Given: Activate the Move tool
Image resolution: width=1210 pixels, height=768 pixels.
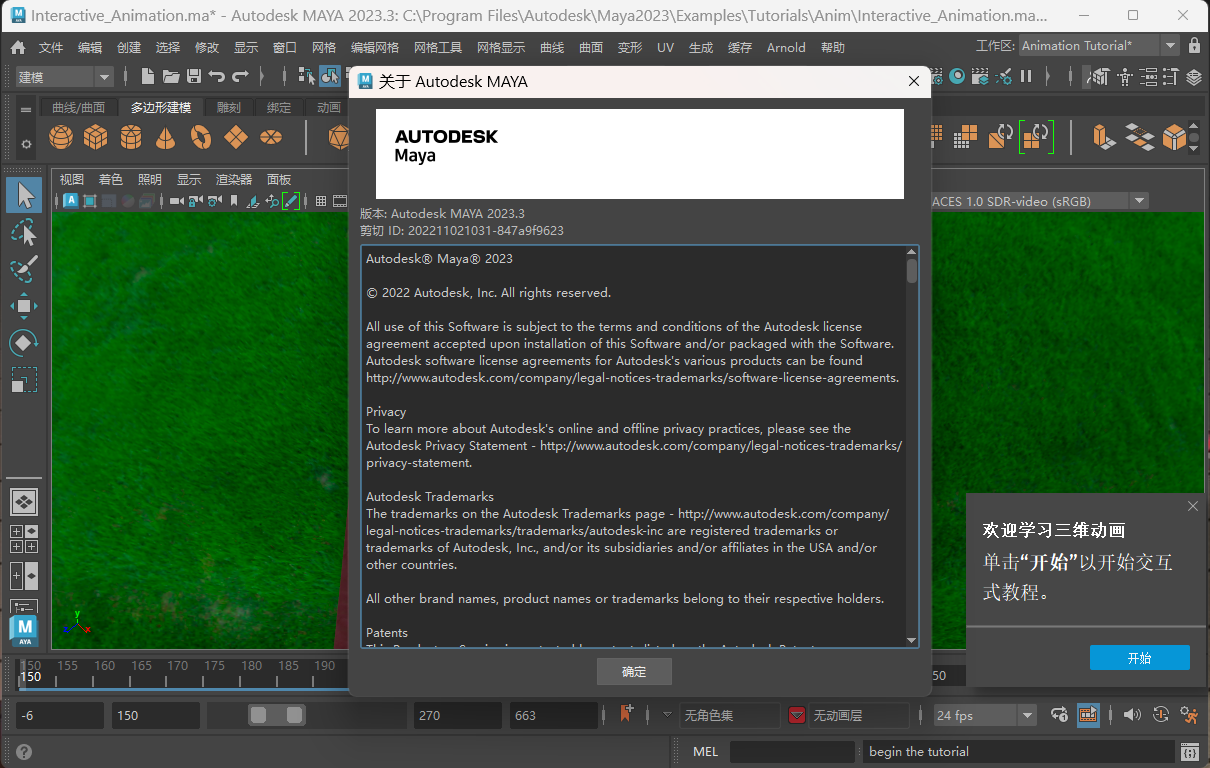Looking at the screenshot, I should point(24,306).
